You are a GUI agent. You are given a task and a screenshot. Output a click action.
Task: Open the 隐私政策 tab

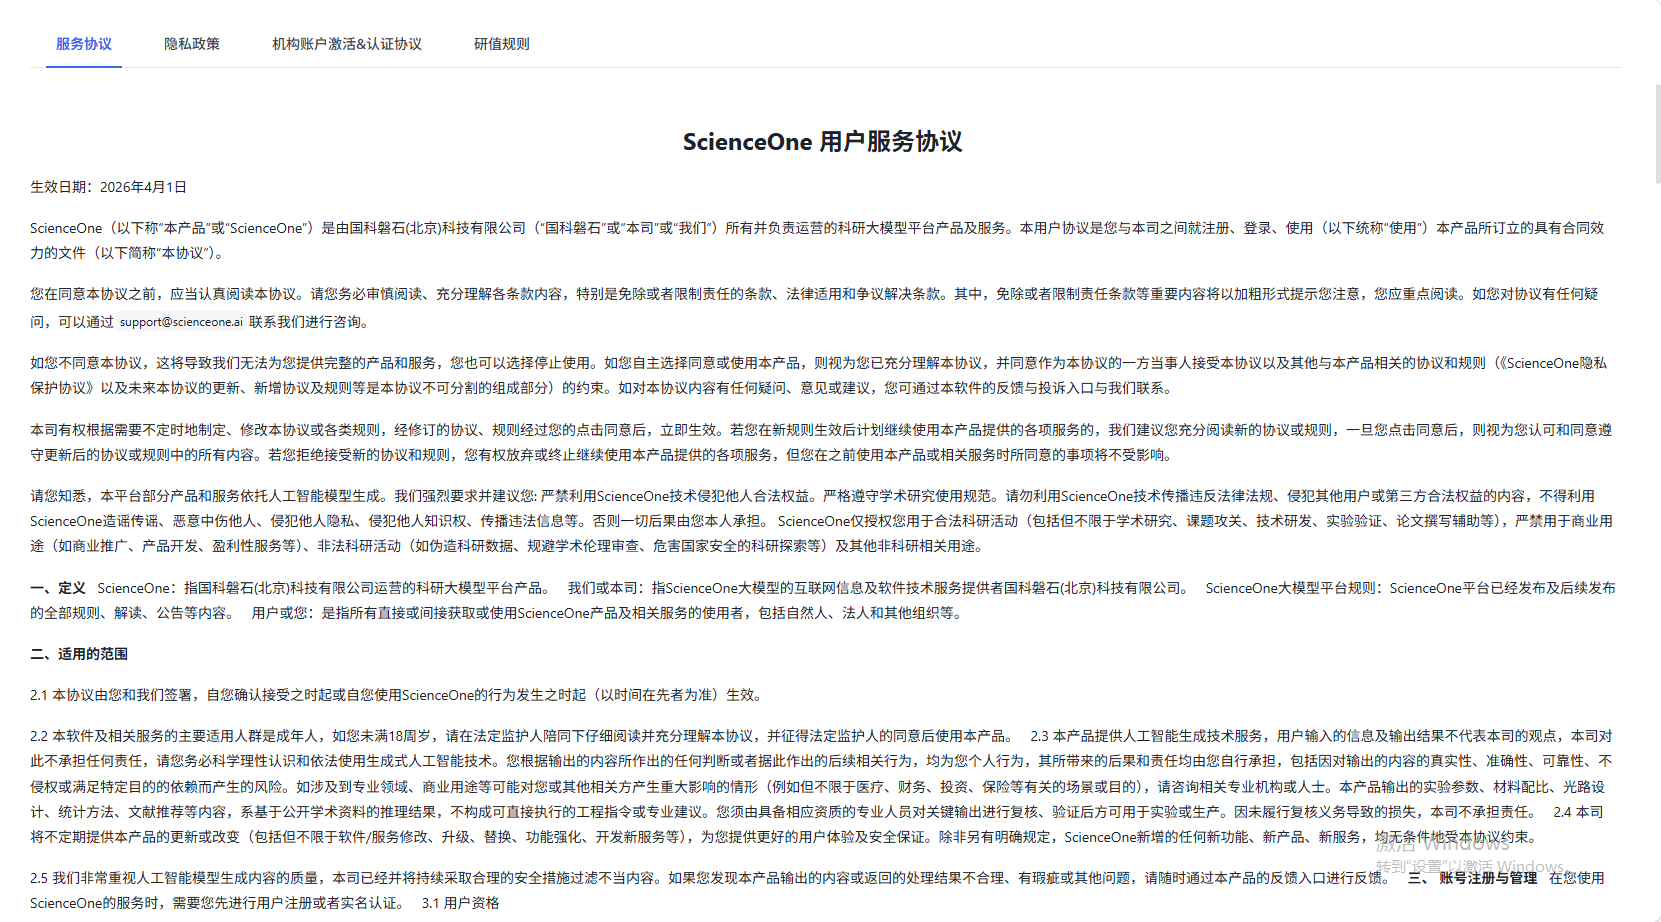pyautogui.click(x=192, y=44)
